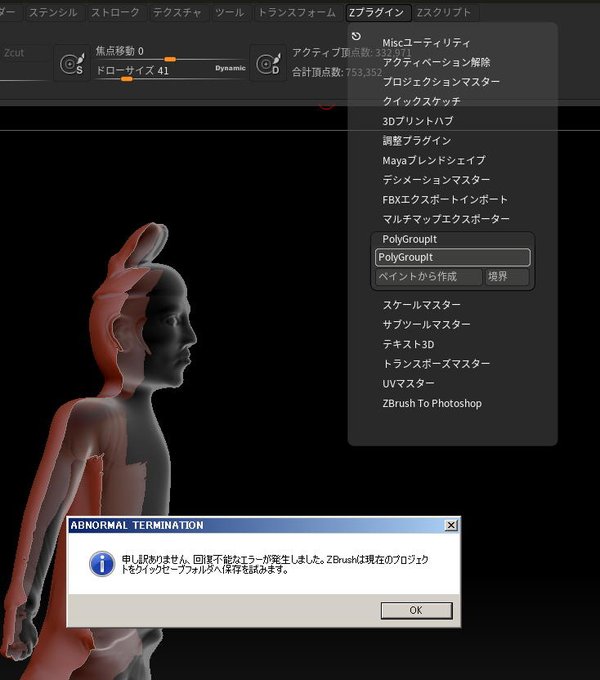Expand the プロジェクションマスター section
Screen dimensions: 600x680
[441, 82]
